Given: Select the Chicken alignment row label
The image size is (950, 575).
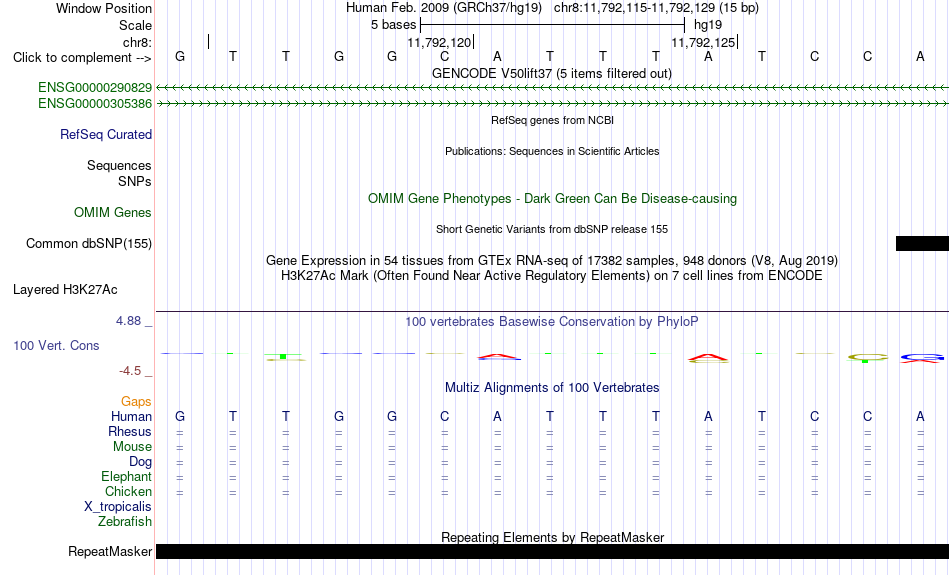Looking at the screenshot, I should click(x=128, y=491).
